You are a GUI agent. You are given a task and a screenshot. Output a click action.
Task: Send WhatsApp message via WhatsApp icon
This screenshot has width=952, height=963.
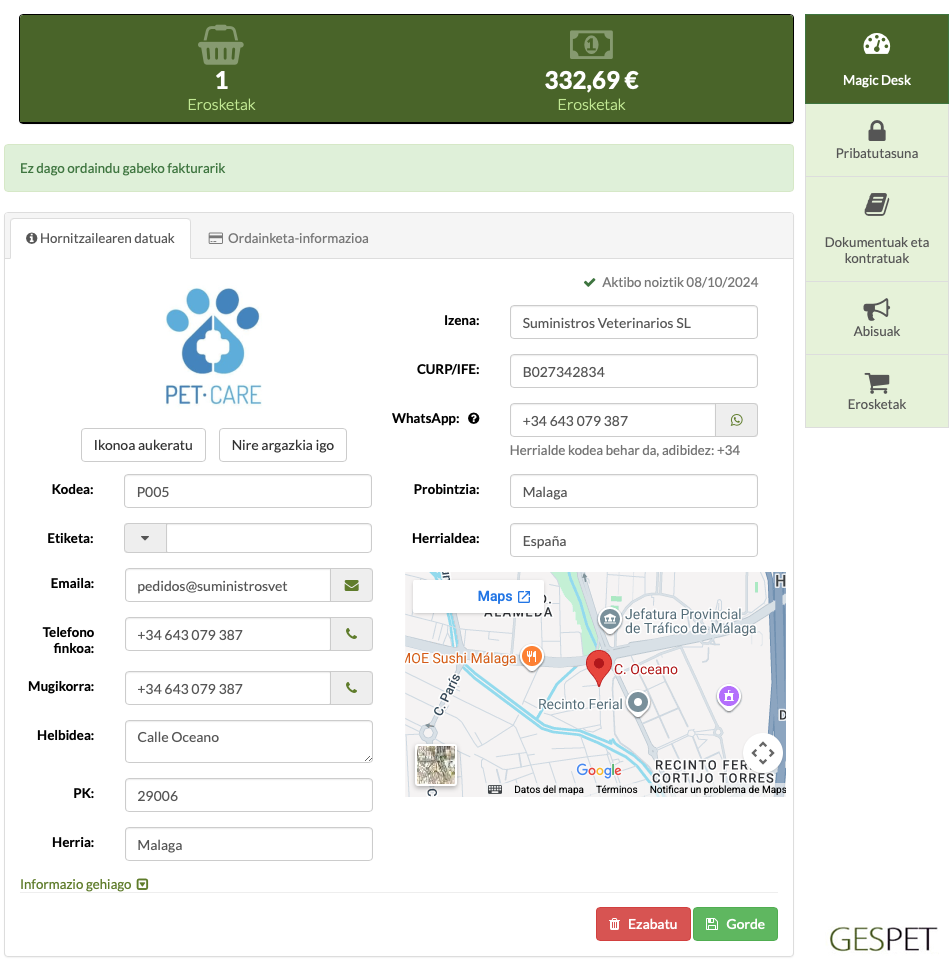pos(736,420)
